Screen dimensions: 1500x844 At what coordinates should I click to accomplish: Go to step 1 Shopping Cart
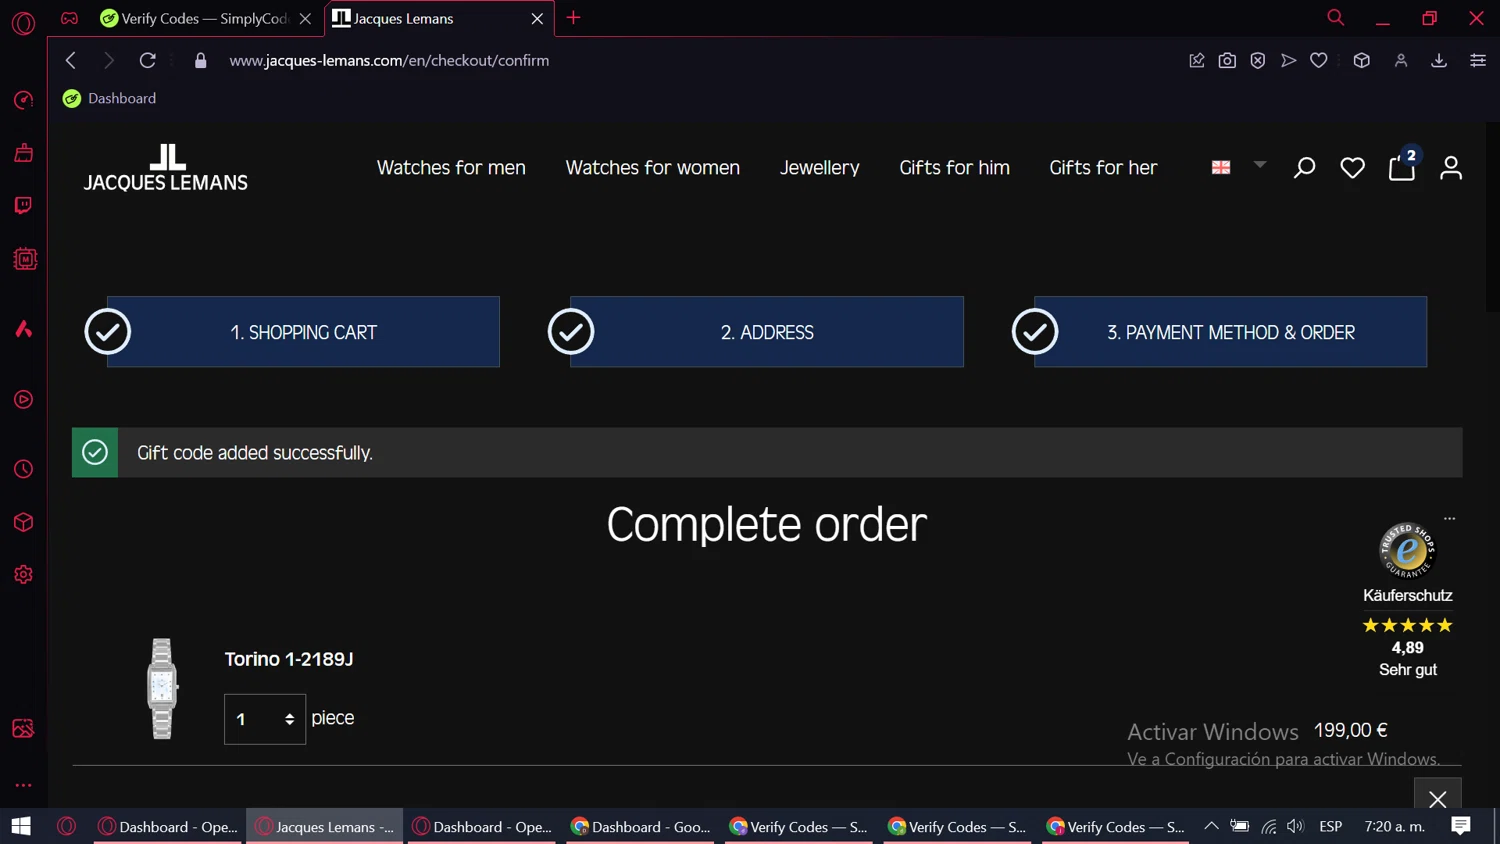coord(303,332)
